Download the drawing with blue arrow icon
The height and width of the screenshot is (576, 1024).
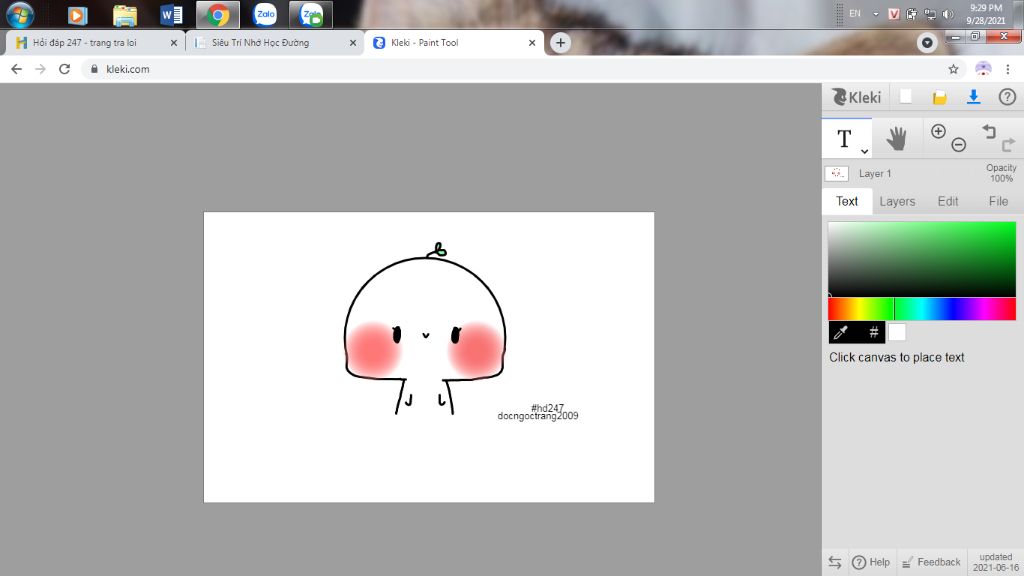tap(973, 97)
